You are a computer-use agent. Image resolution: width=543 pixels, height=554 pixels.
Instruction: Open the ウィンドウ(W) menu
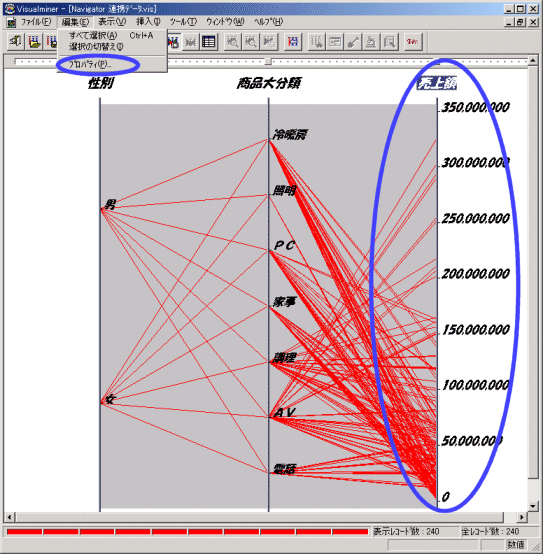(x=225, y=22)
